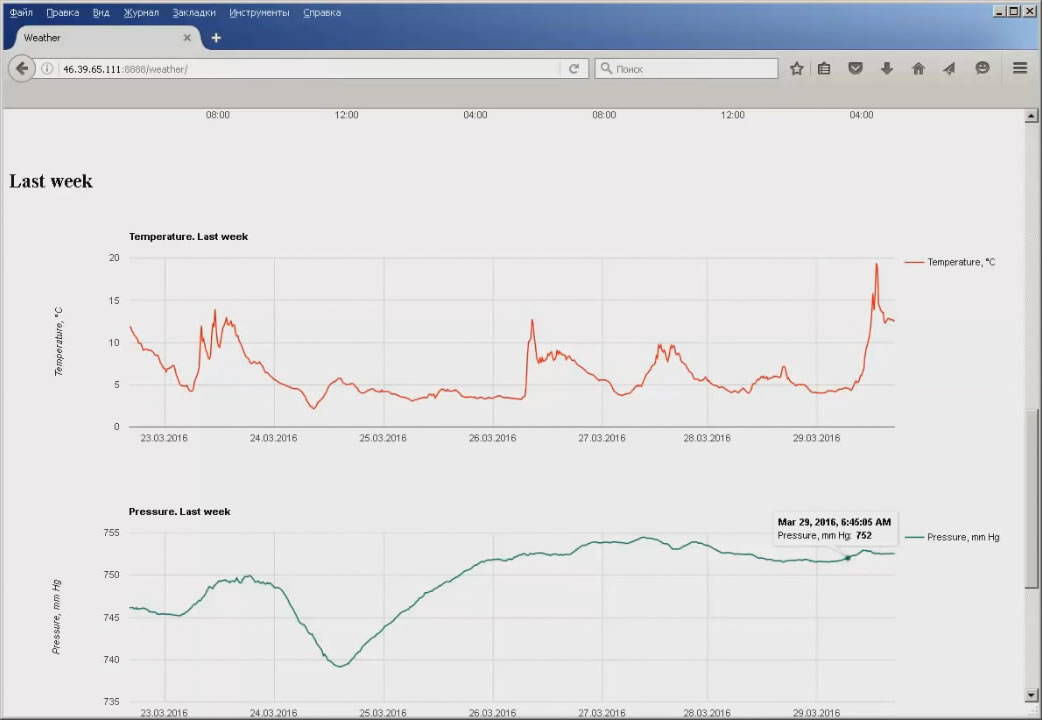This screenshot has width=1042, height=720.
Task: Open the Закладки menu
Action: click(x=193, y=13)
